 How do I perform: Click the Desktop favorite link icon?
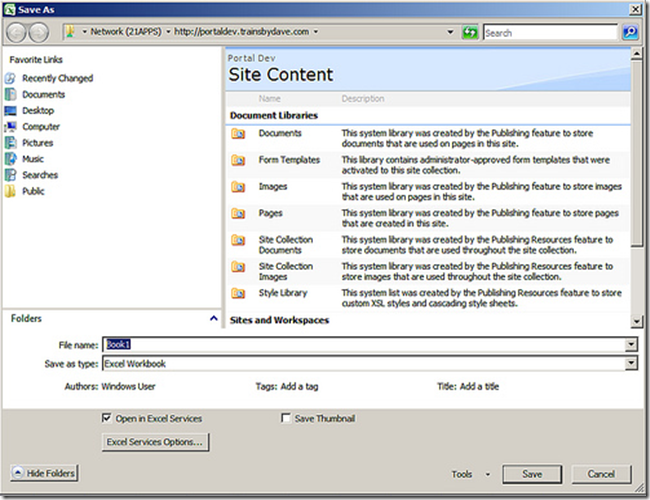point(10,110)
